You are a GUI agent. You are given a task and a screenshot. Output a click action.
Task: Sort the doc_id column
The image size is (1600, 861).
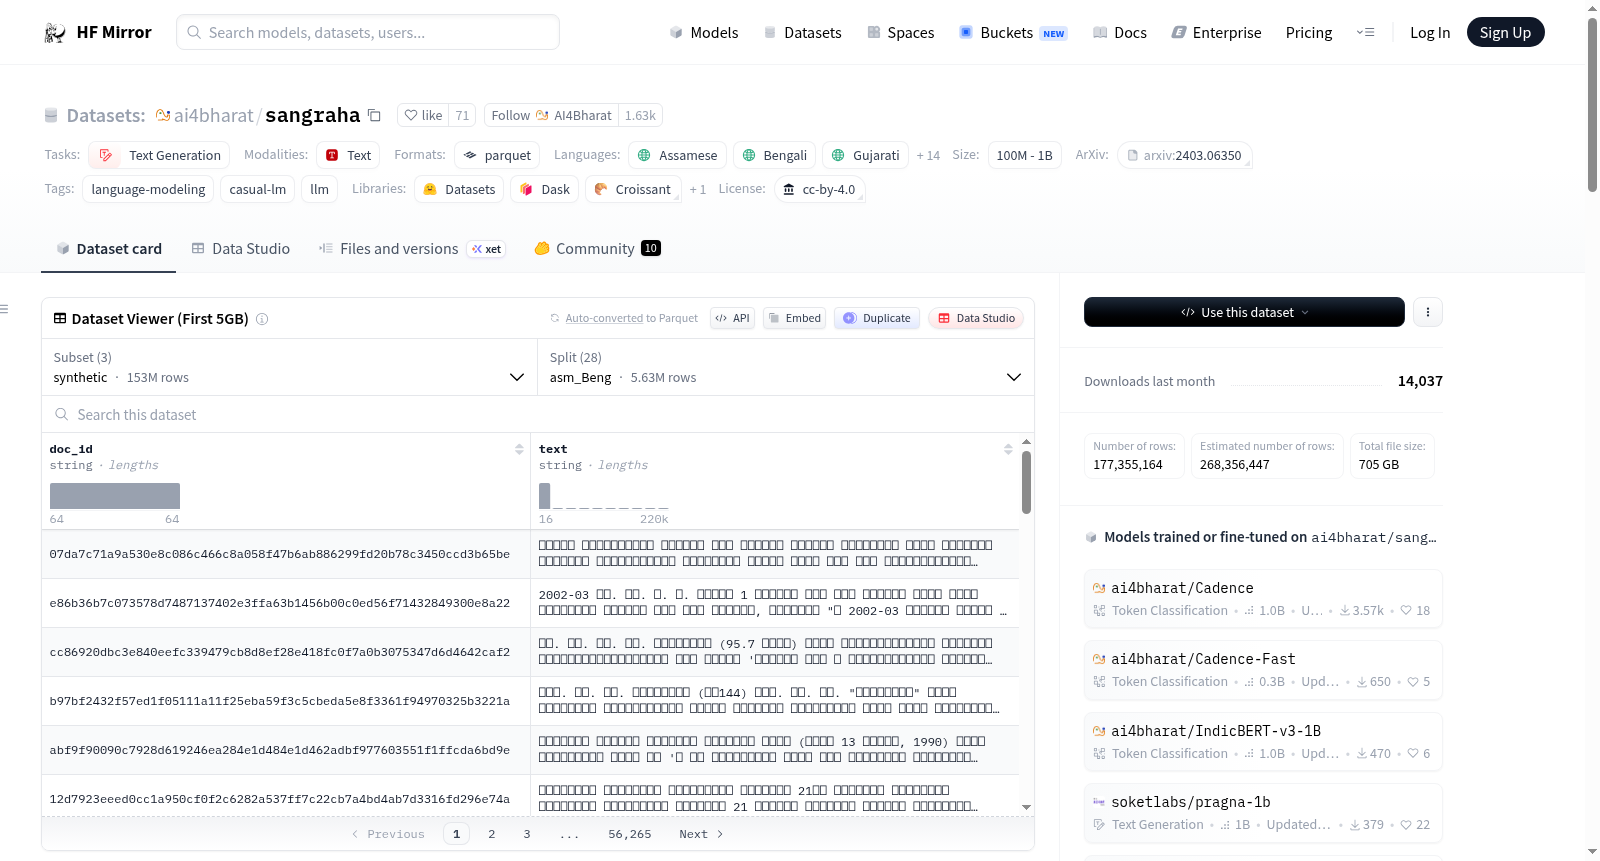coord(519,450)
